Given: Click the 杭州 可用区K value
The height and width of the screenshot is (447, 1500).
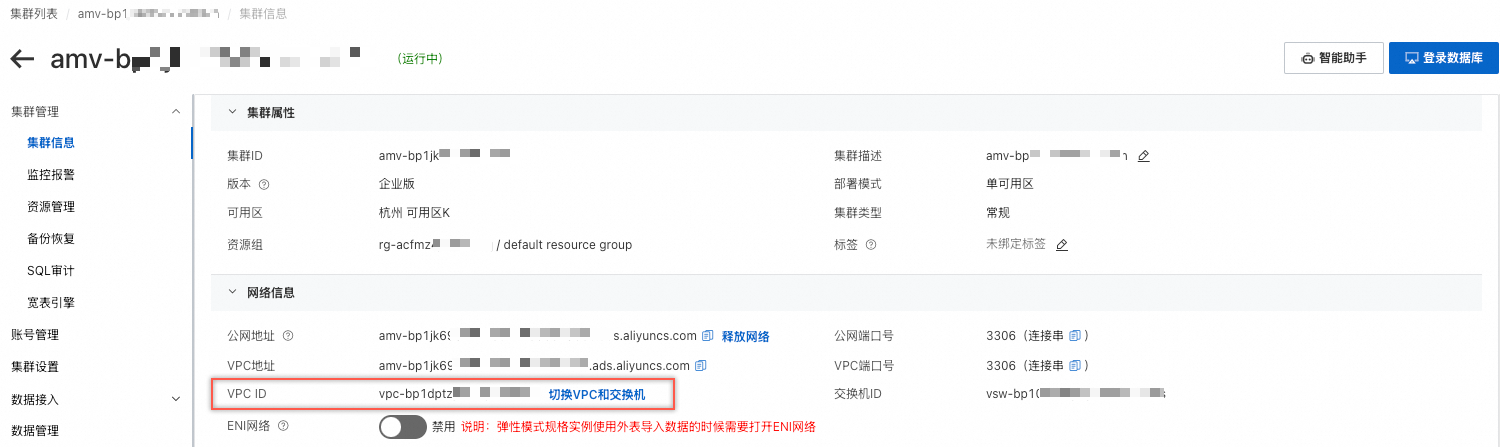Looking at the screenshot, I should point(415,213).
